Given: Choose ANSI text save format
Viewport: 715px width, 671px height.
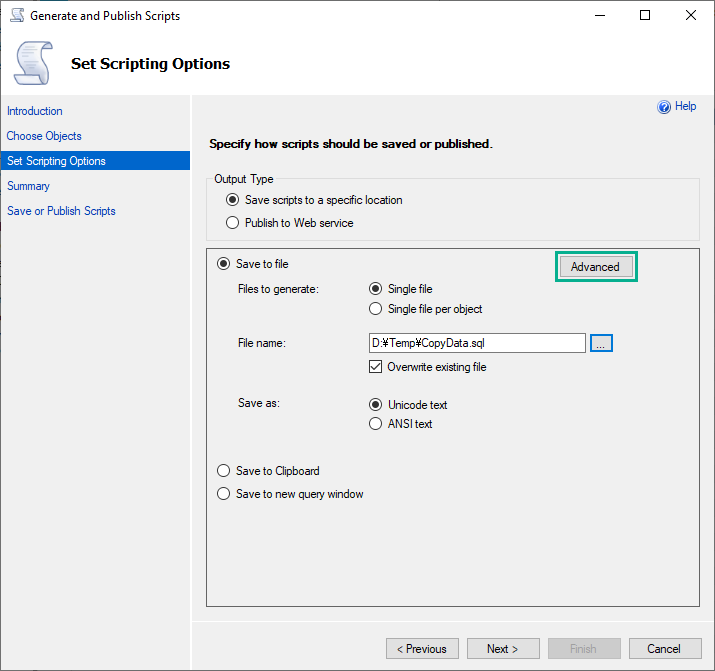Looking at the screenshot, I should click(x=376, y=424).
